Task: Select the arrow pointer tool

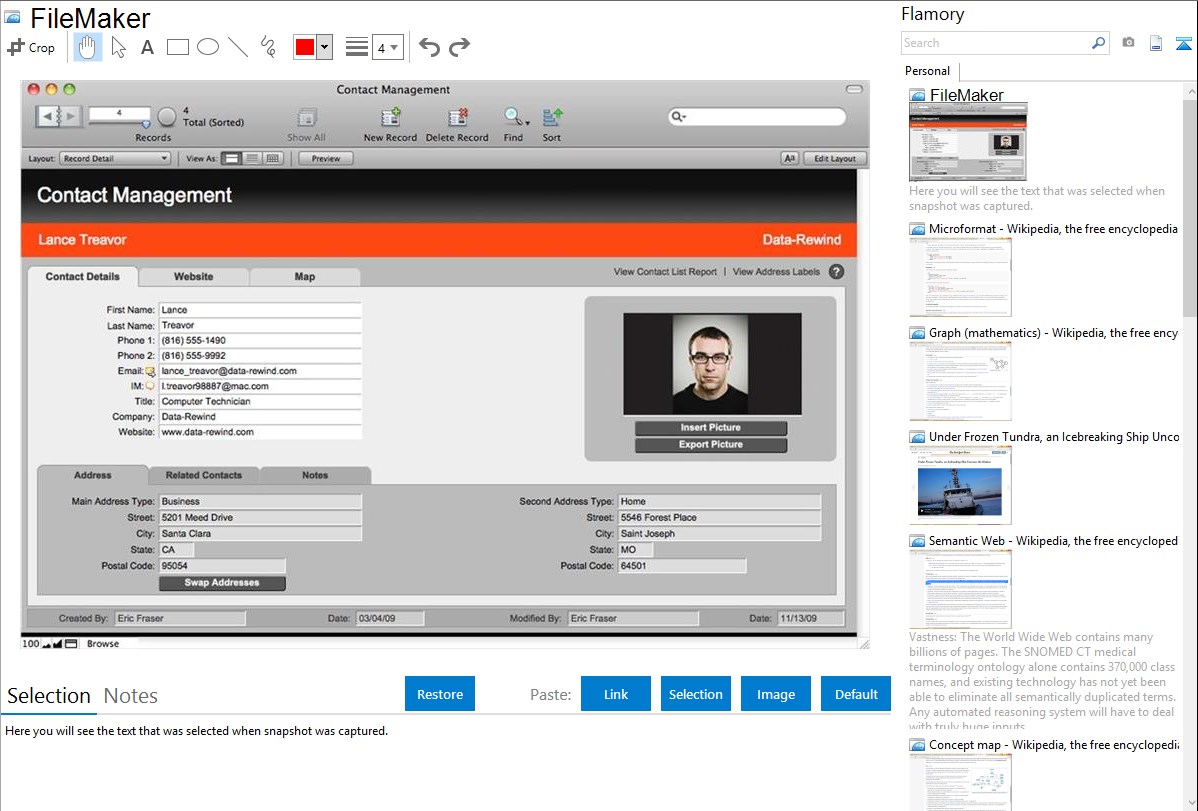Action: 118,47
